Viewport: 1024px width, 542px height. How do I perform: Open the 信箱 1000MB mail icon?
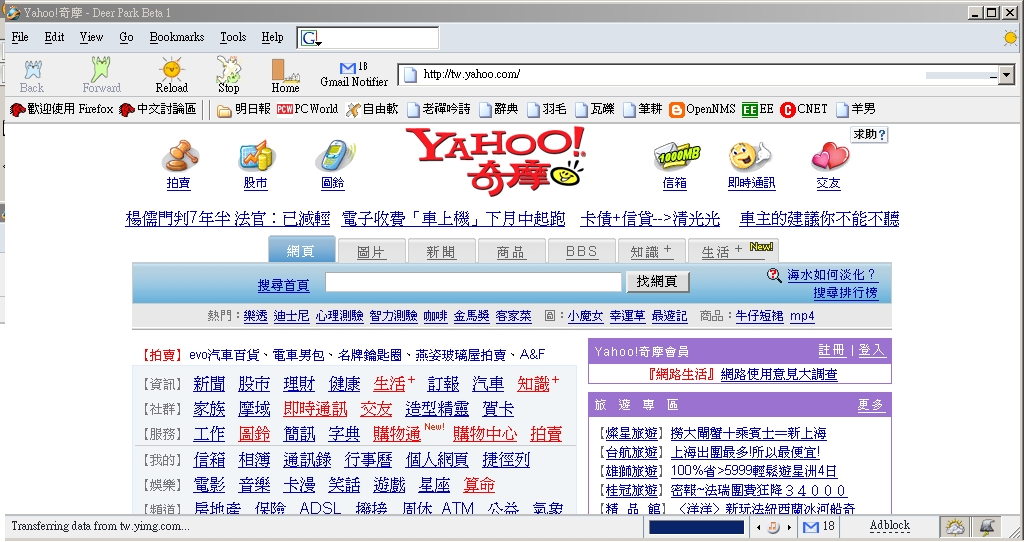pyautogui.click(x=676, y=157)
